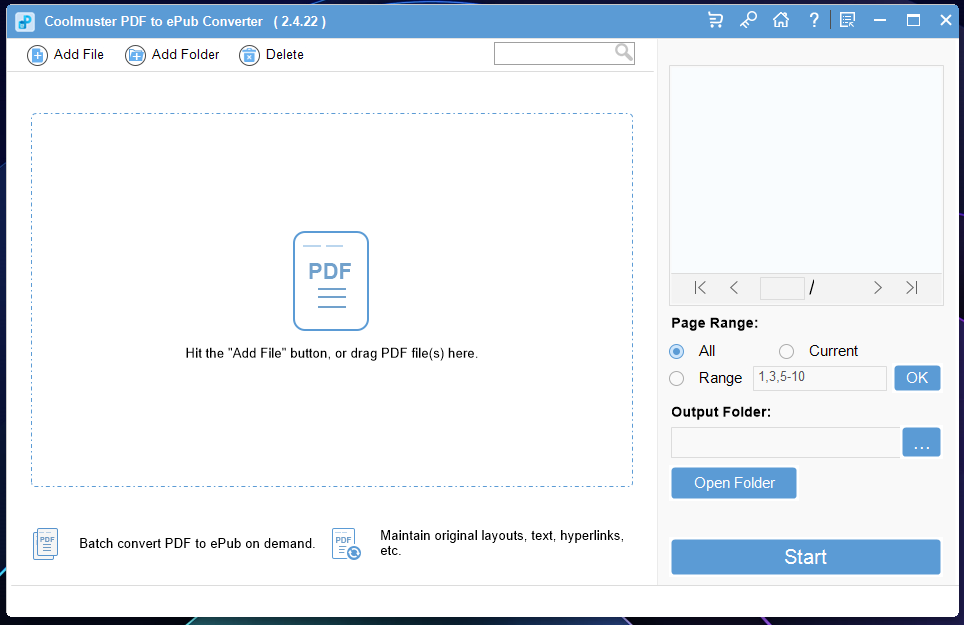Open the register key icon
Image resolution: width=964 pixels, height=625 pixels.
point(748,20)
